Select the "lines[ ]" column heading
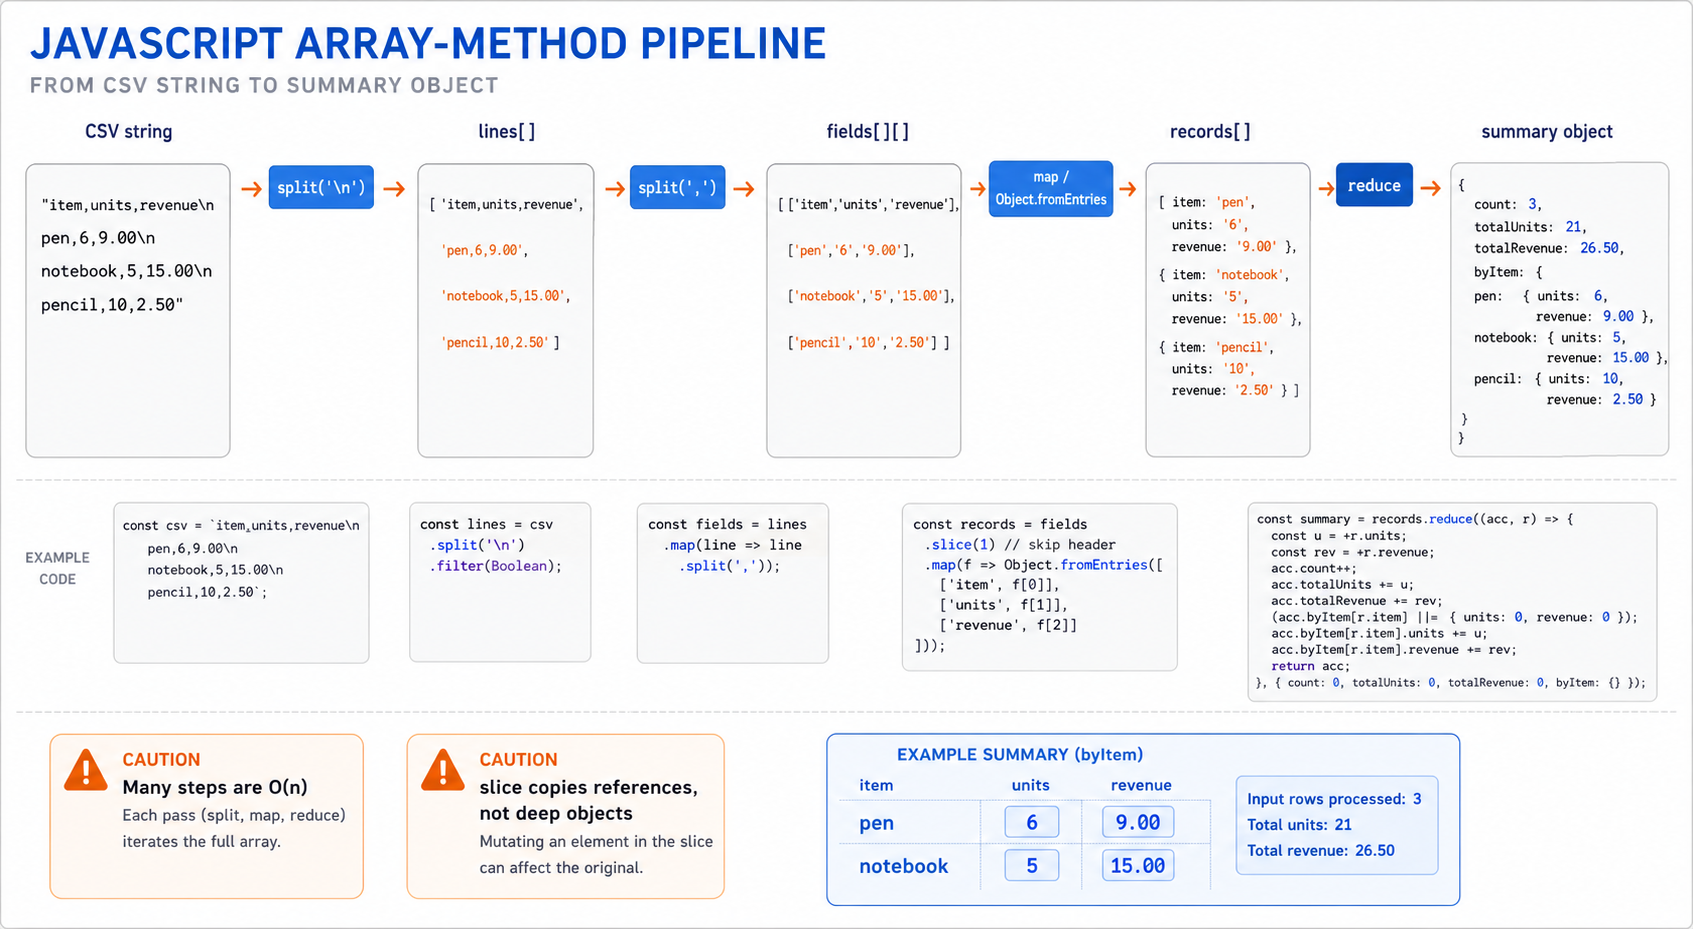 click(506, 131)
